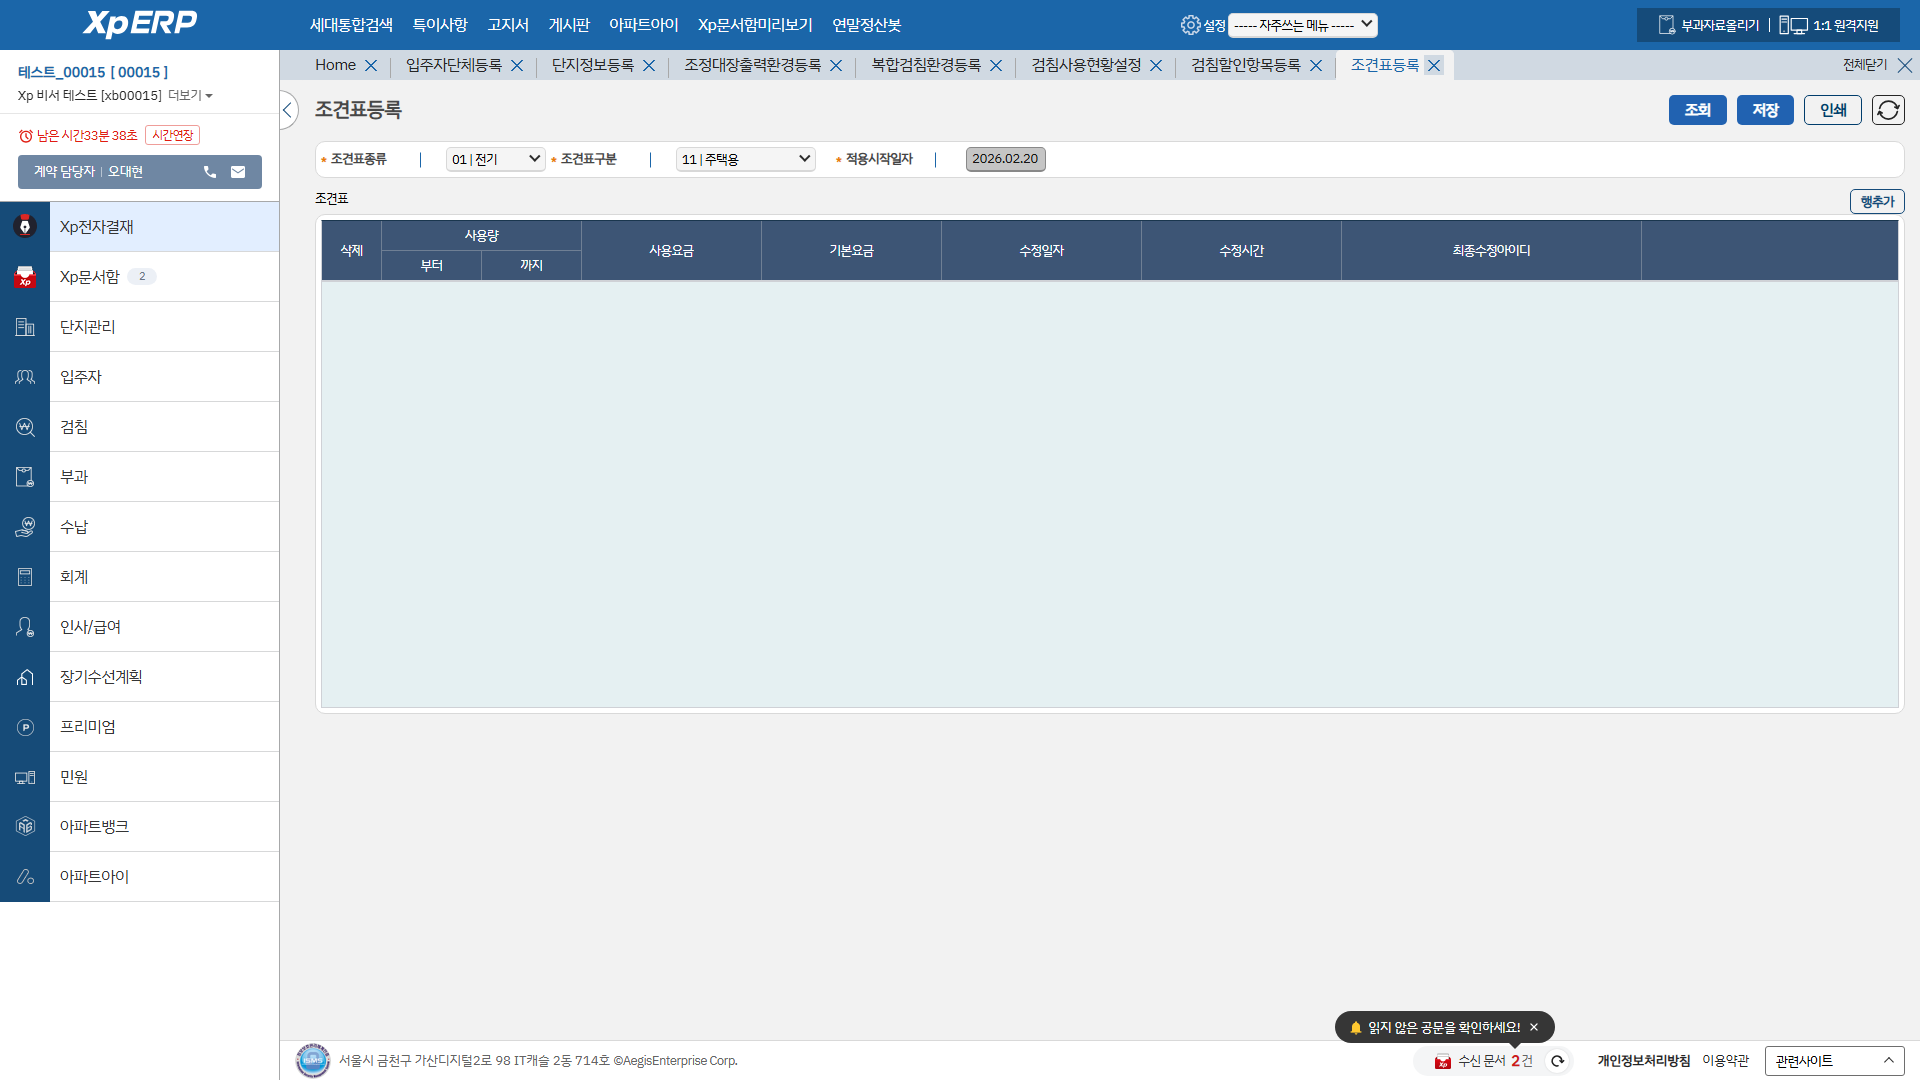Image resolution: width=1920 pixels, height=1080 pixels.
Task: Click the 적용시작일자 date field
Action: (1005, 159)
